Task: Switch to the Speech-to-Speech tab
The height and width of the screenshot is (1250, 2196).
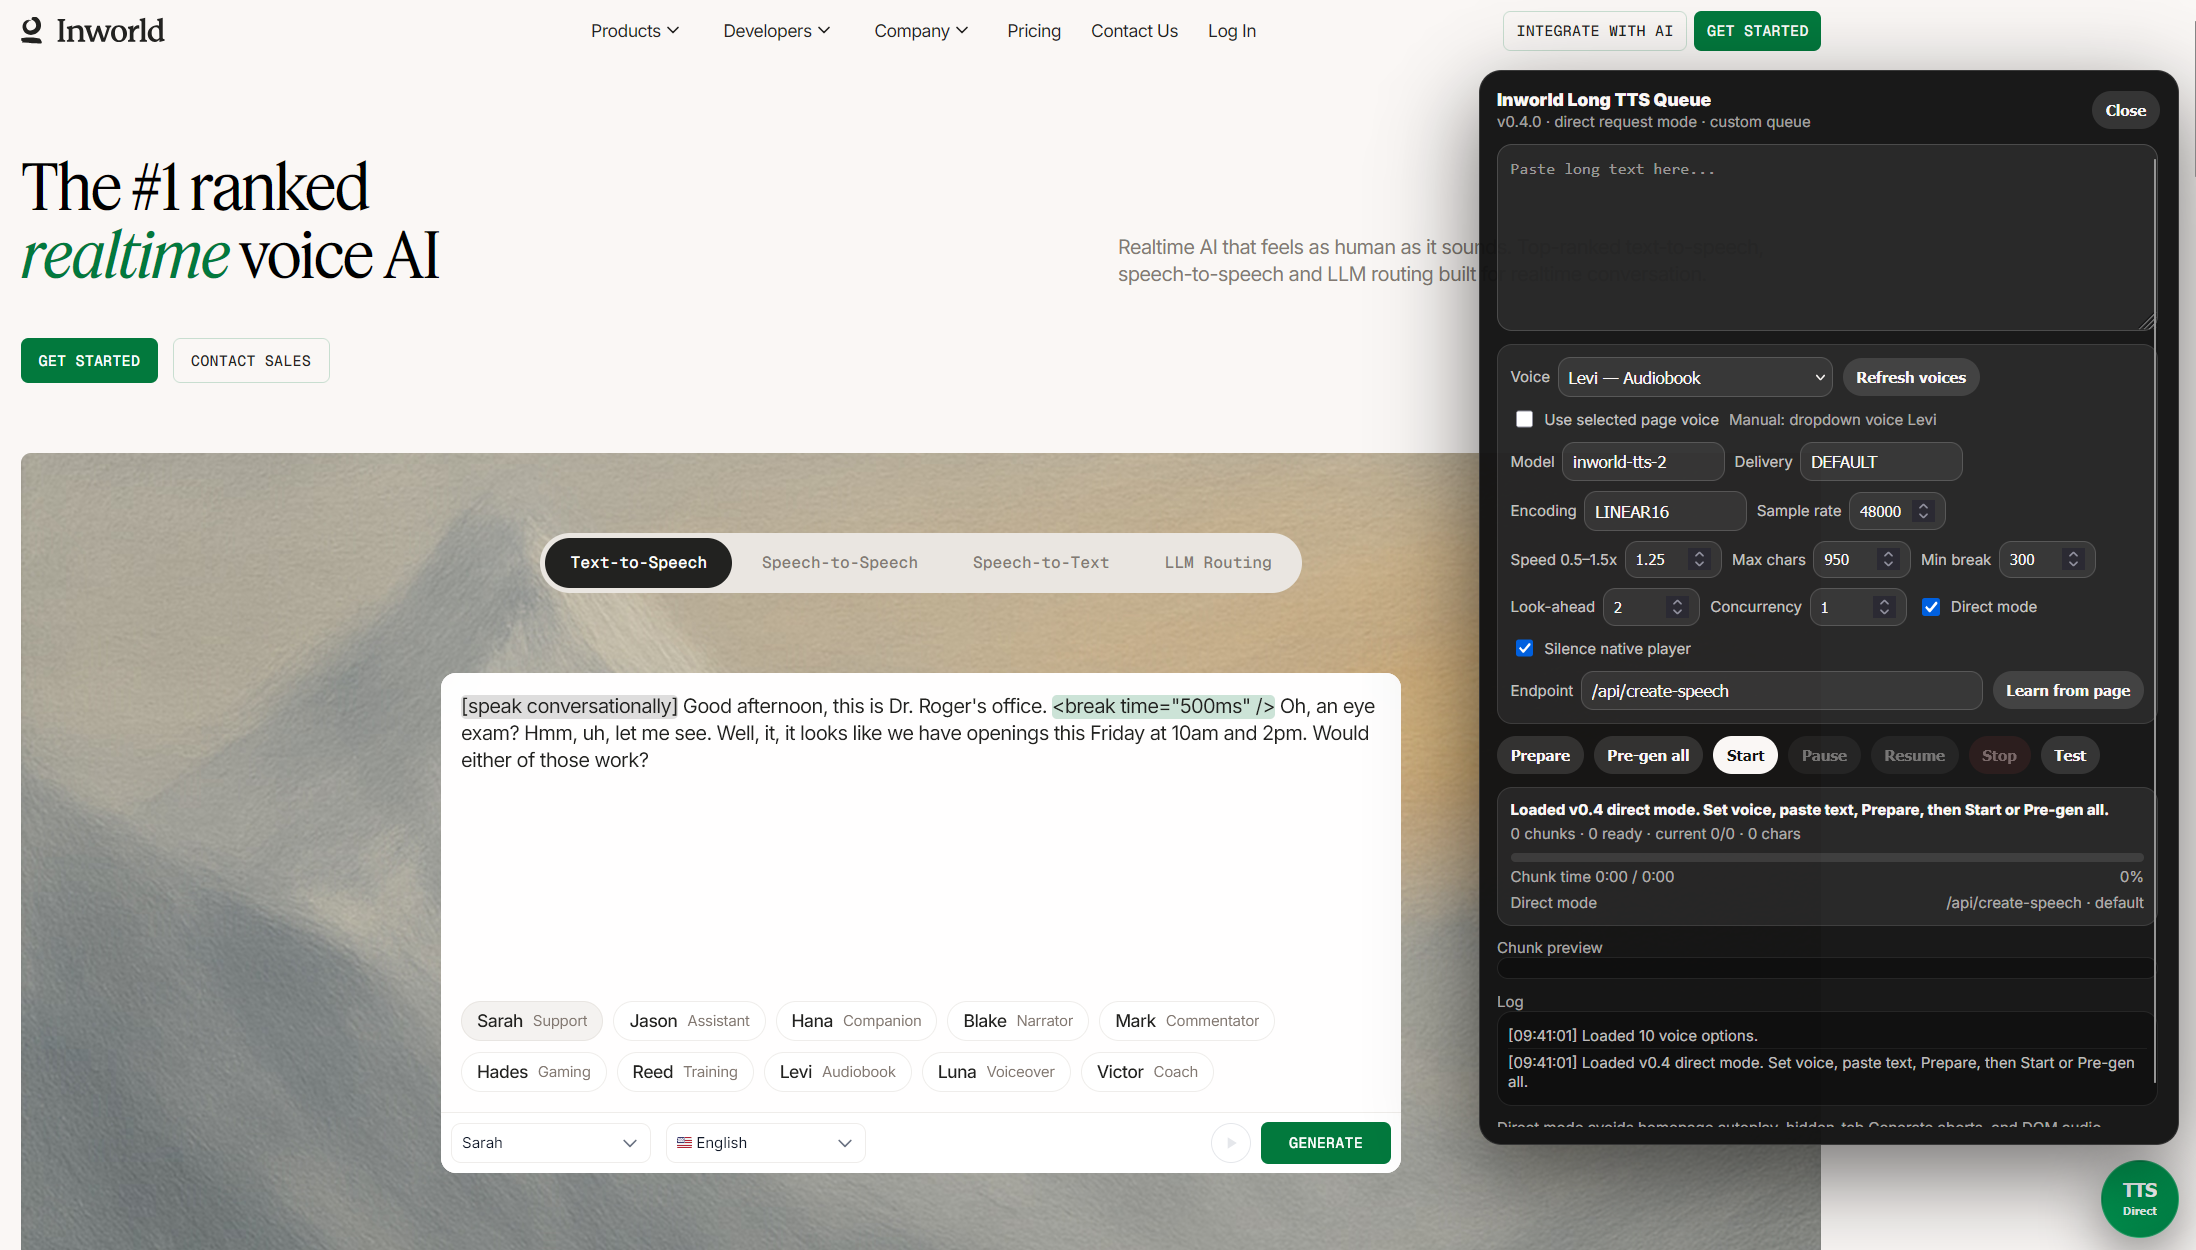Action: pos(840,563)
